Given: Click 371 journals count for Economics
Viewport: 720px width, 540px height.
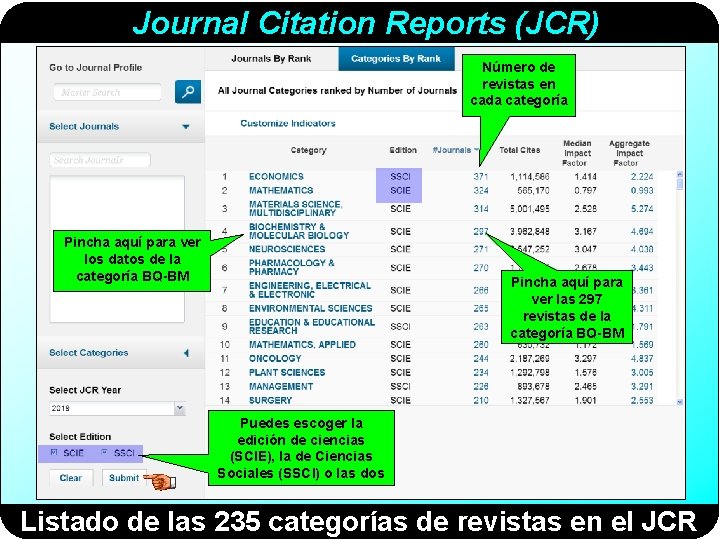Looking at the screenshot, I should [481, 176].
